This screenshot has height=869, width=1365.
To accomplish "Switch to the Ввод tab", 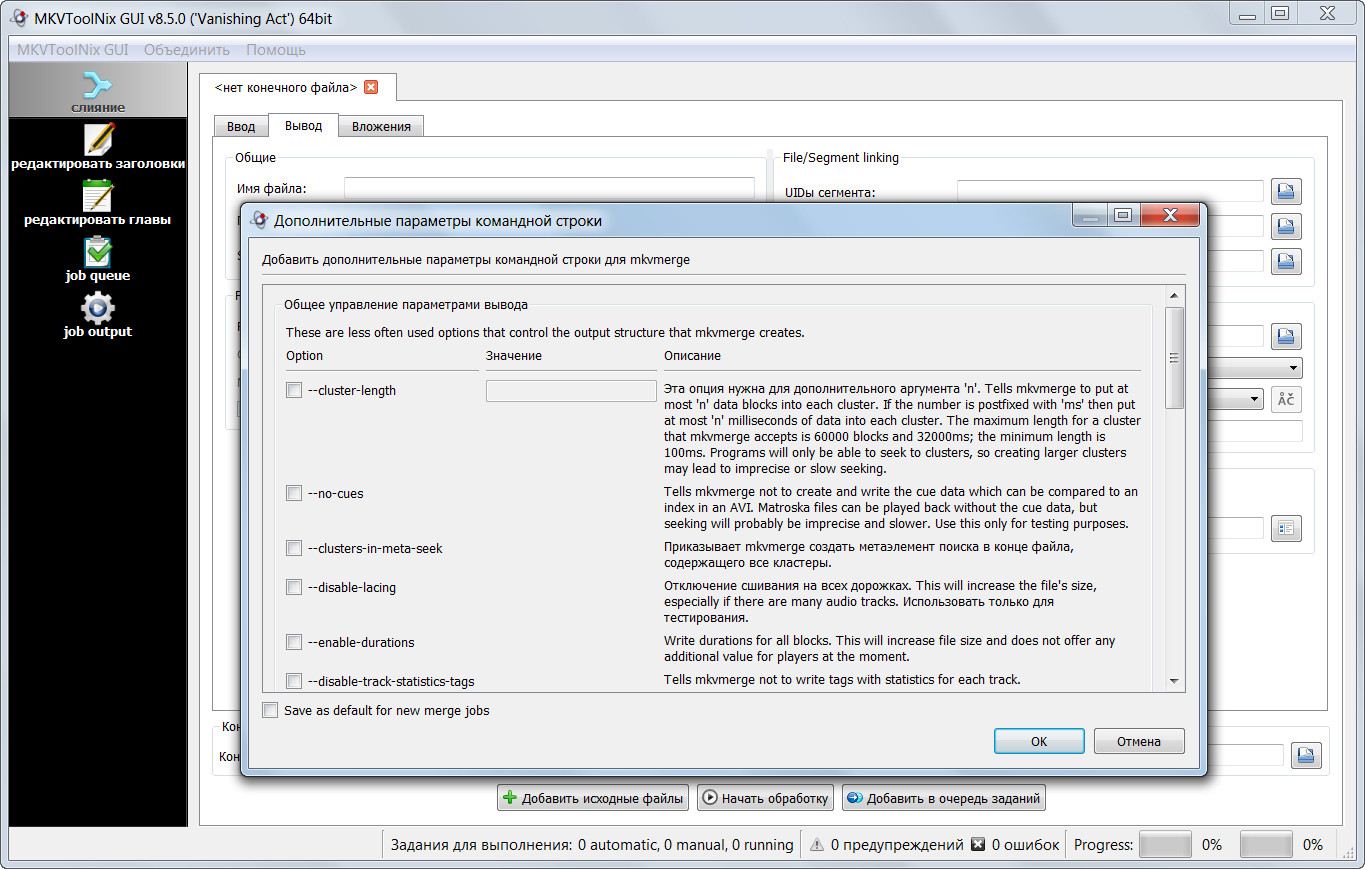I will tap(241, 127).
